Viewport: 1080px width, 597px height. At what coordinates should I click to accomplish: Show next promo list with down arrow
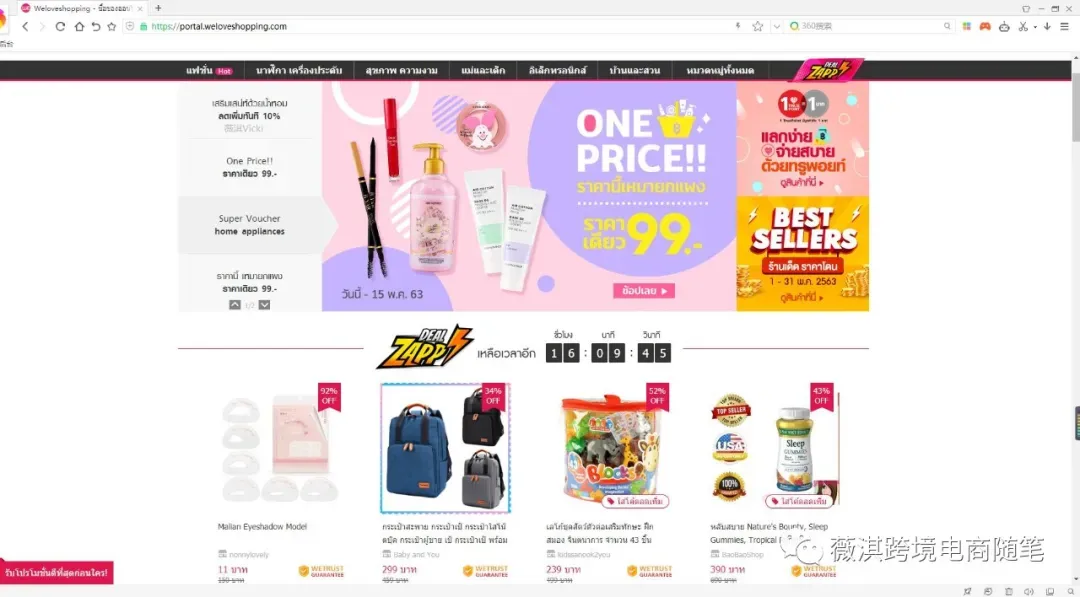point(264,304)
